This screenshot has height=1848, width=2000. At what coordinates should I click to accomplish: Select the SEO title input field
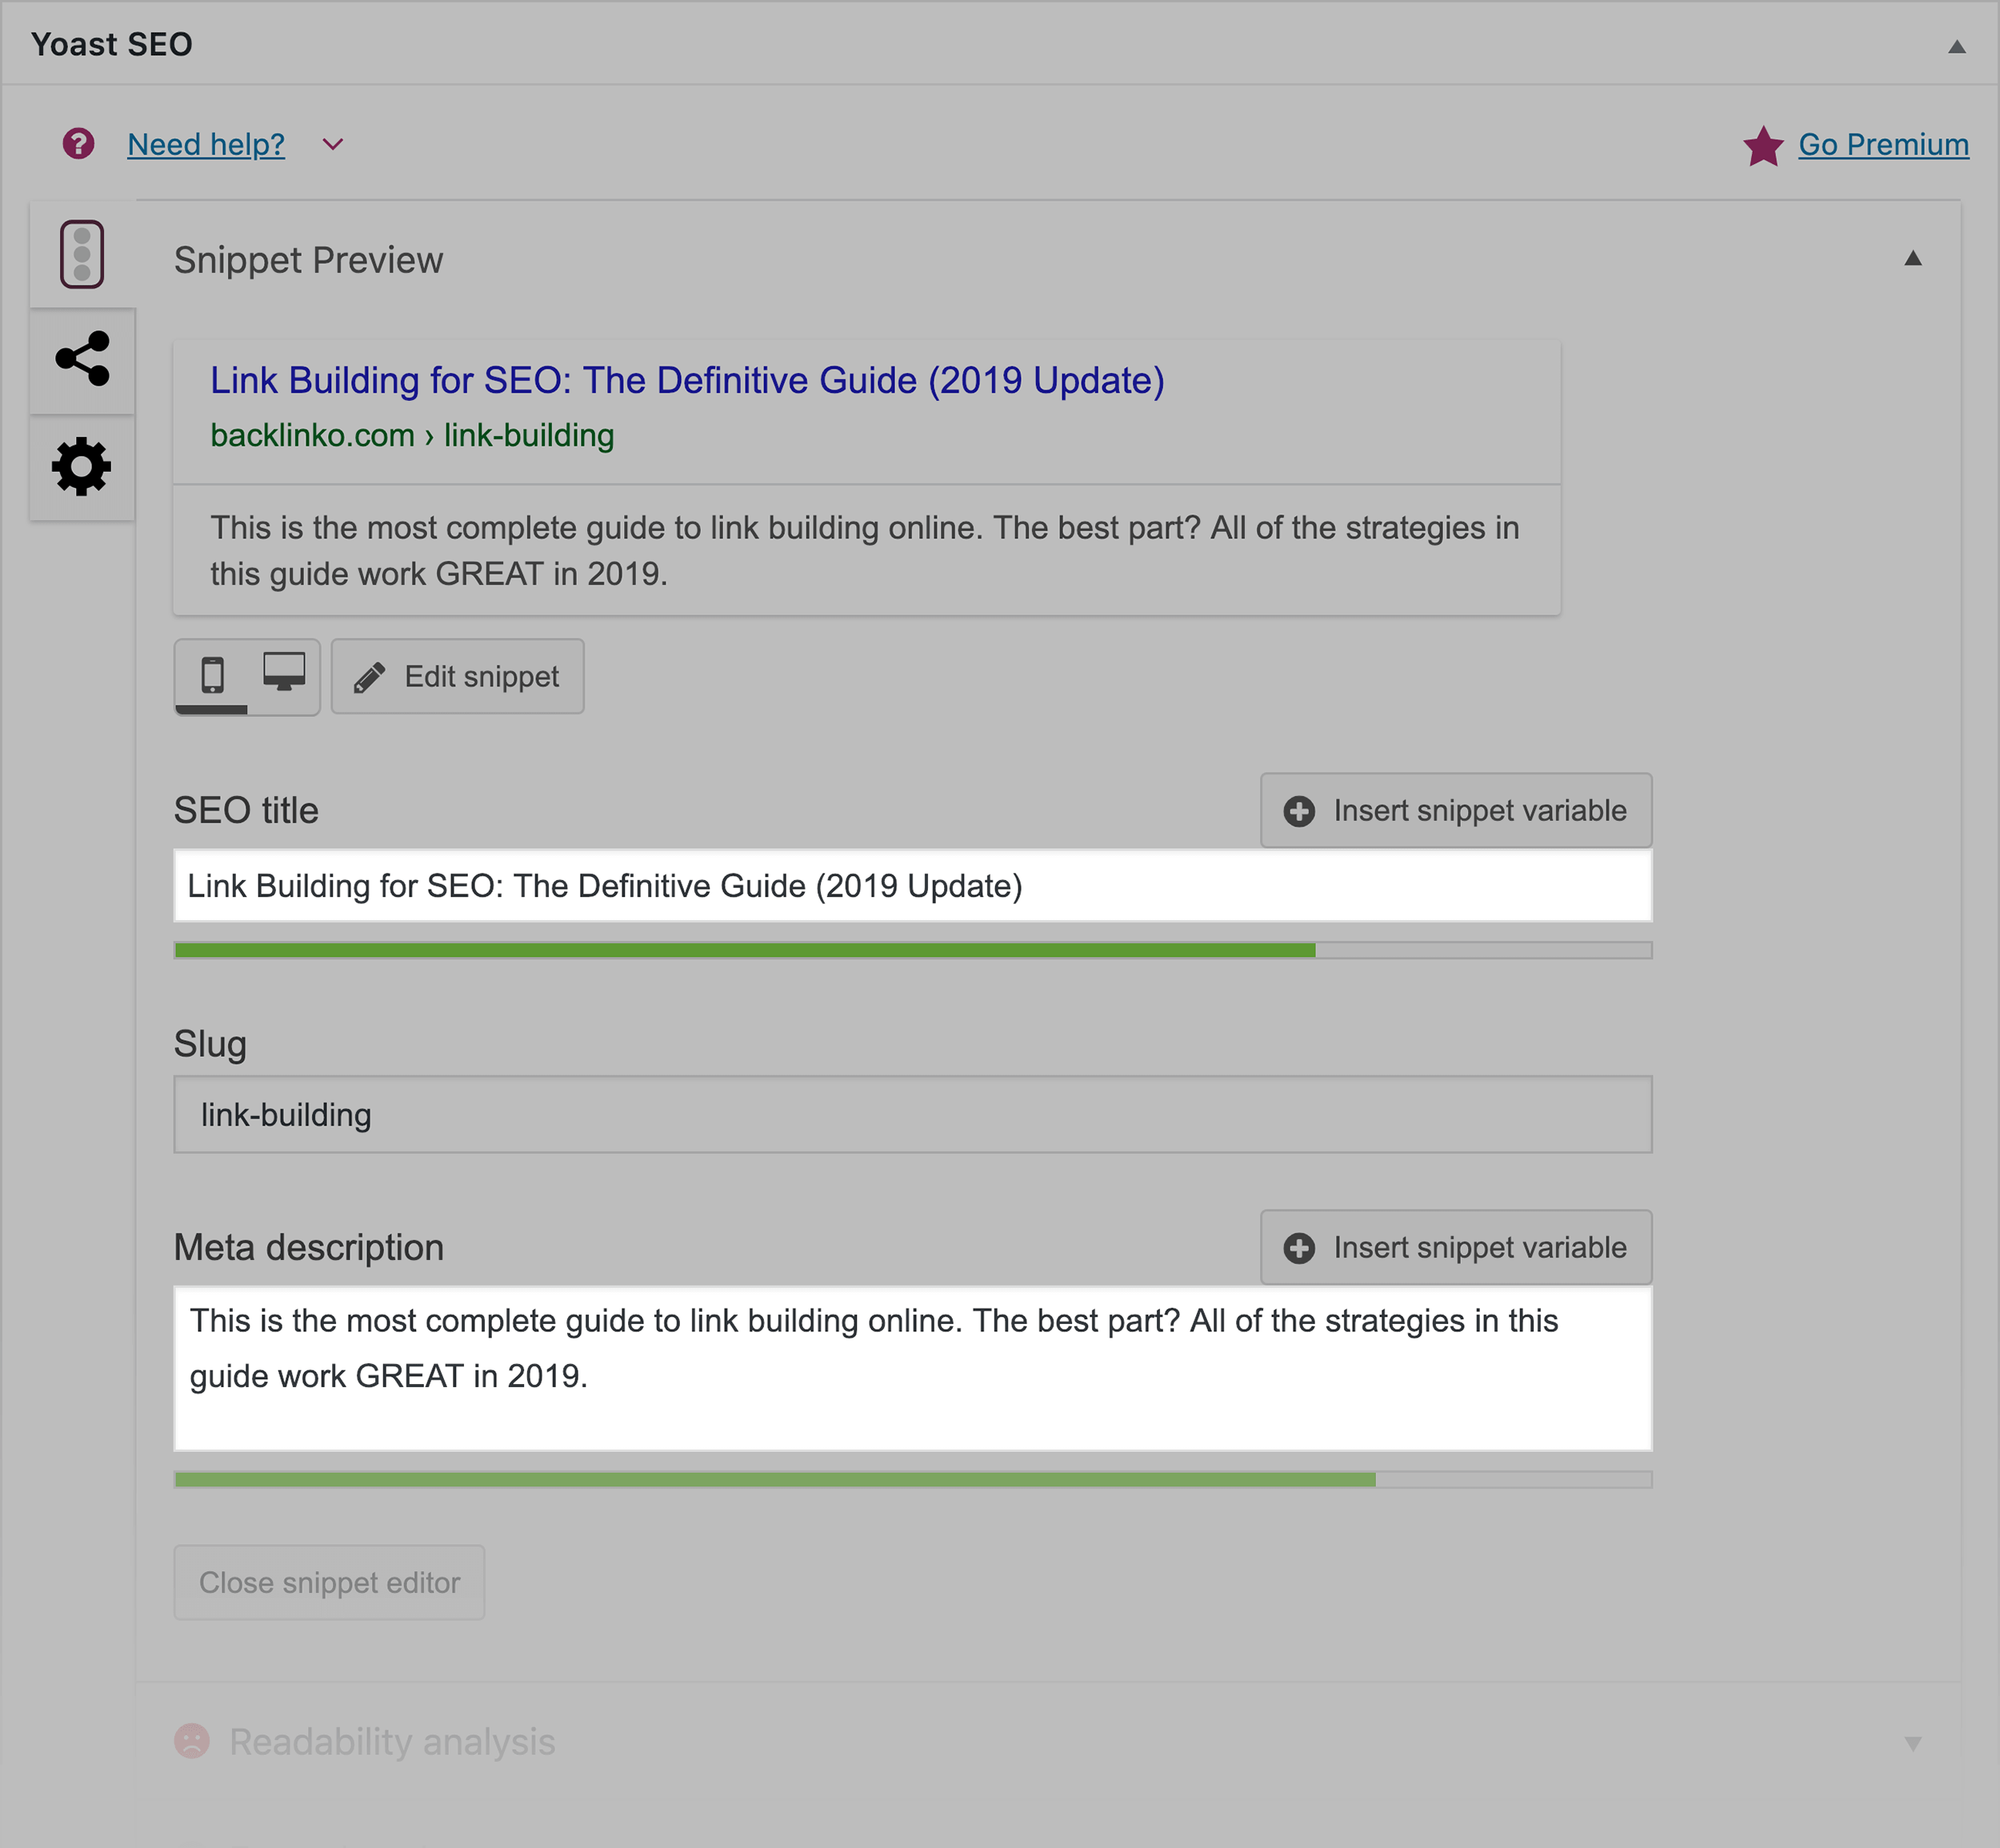pyautogui.click(x=911, y=885)
